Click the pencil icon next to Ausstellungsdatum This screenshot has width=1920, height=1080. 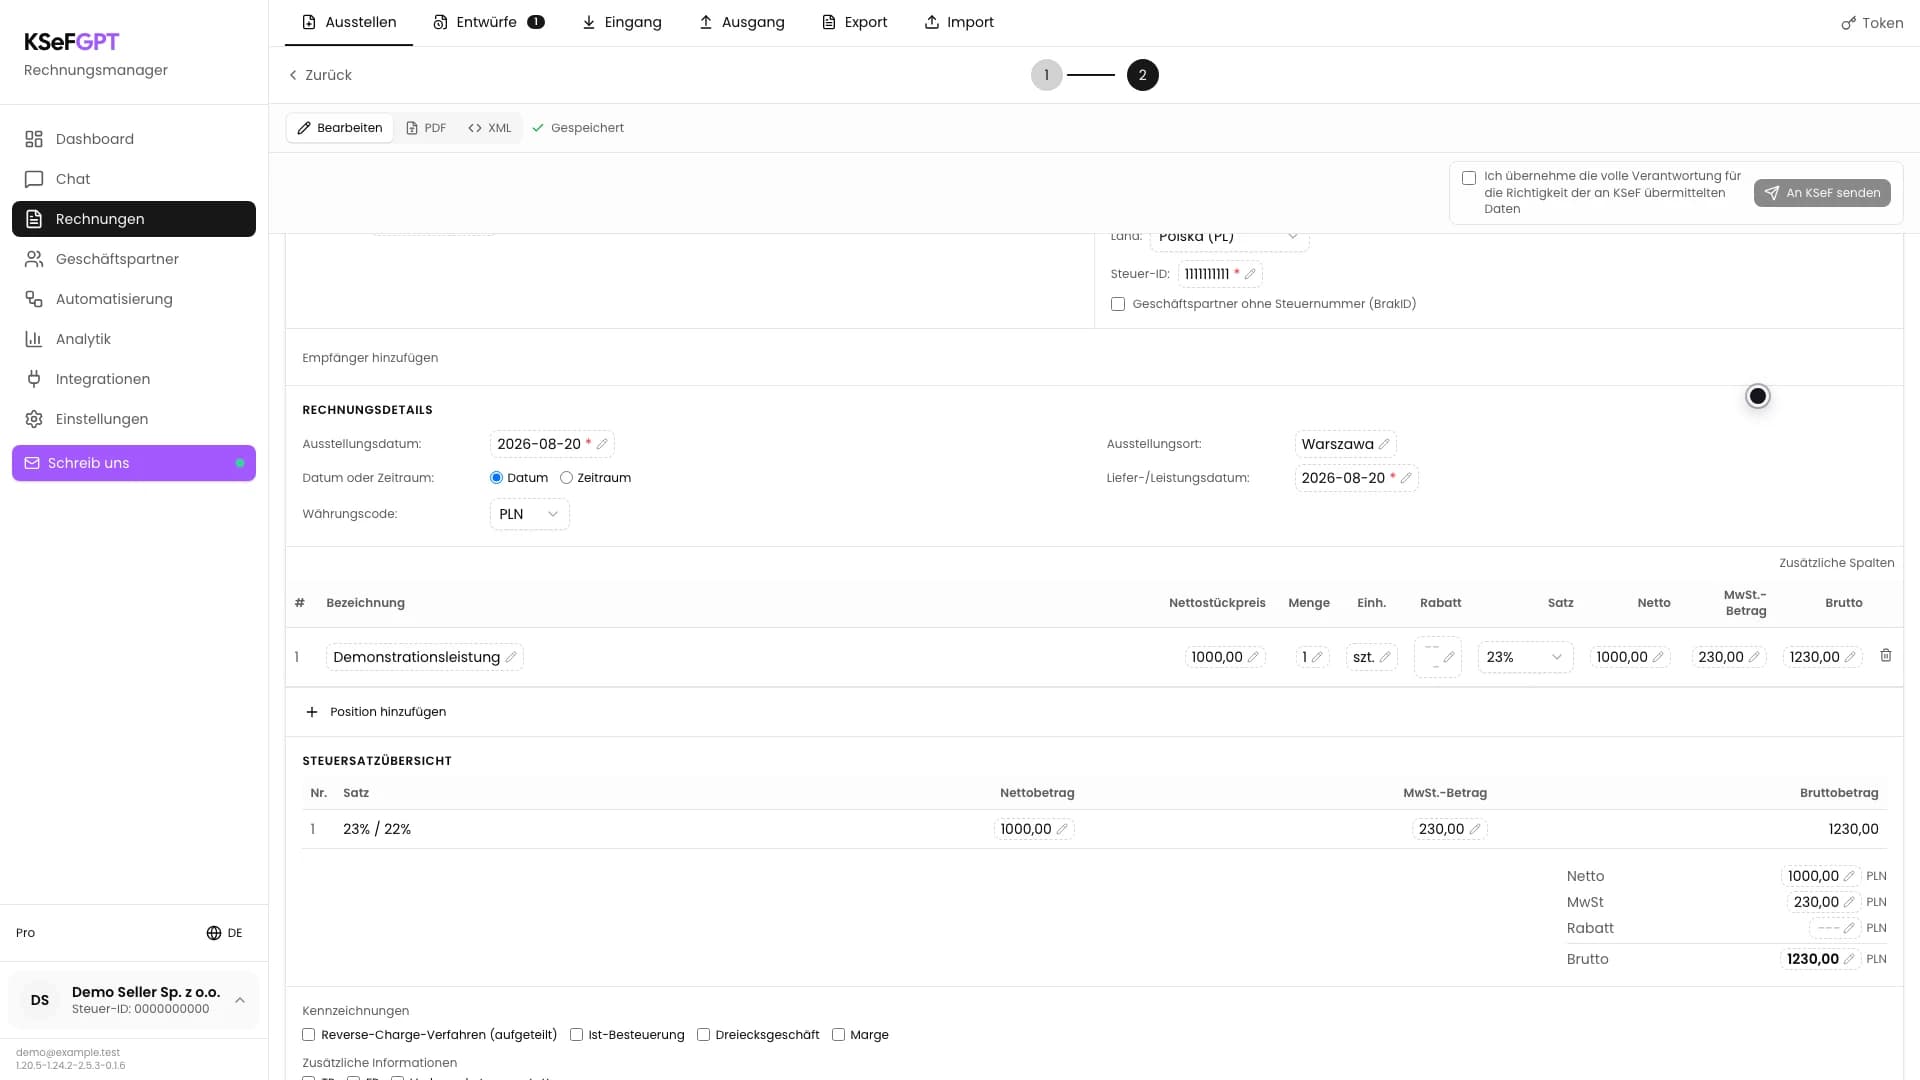[602, 444]
